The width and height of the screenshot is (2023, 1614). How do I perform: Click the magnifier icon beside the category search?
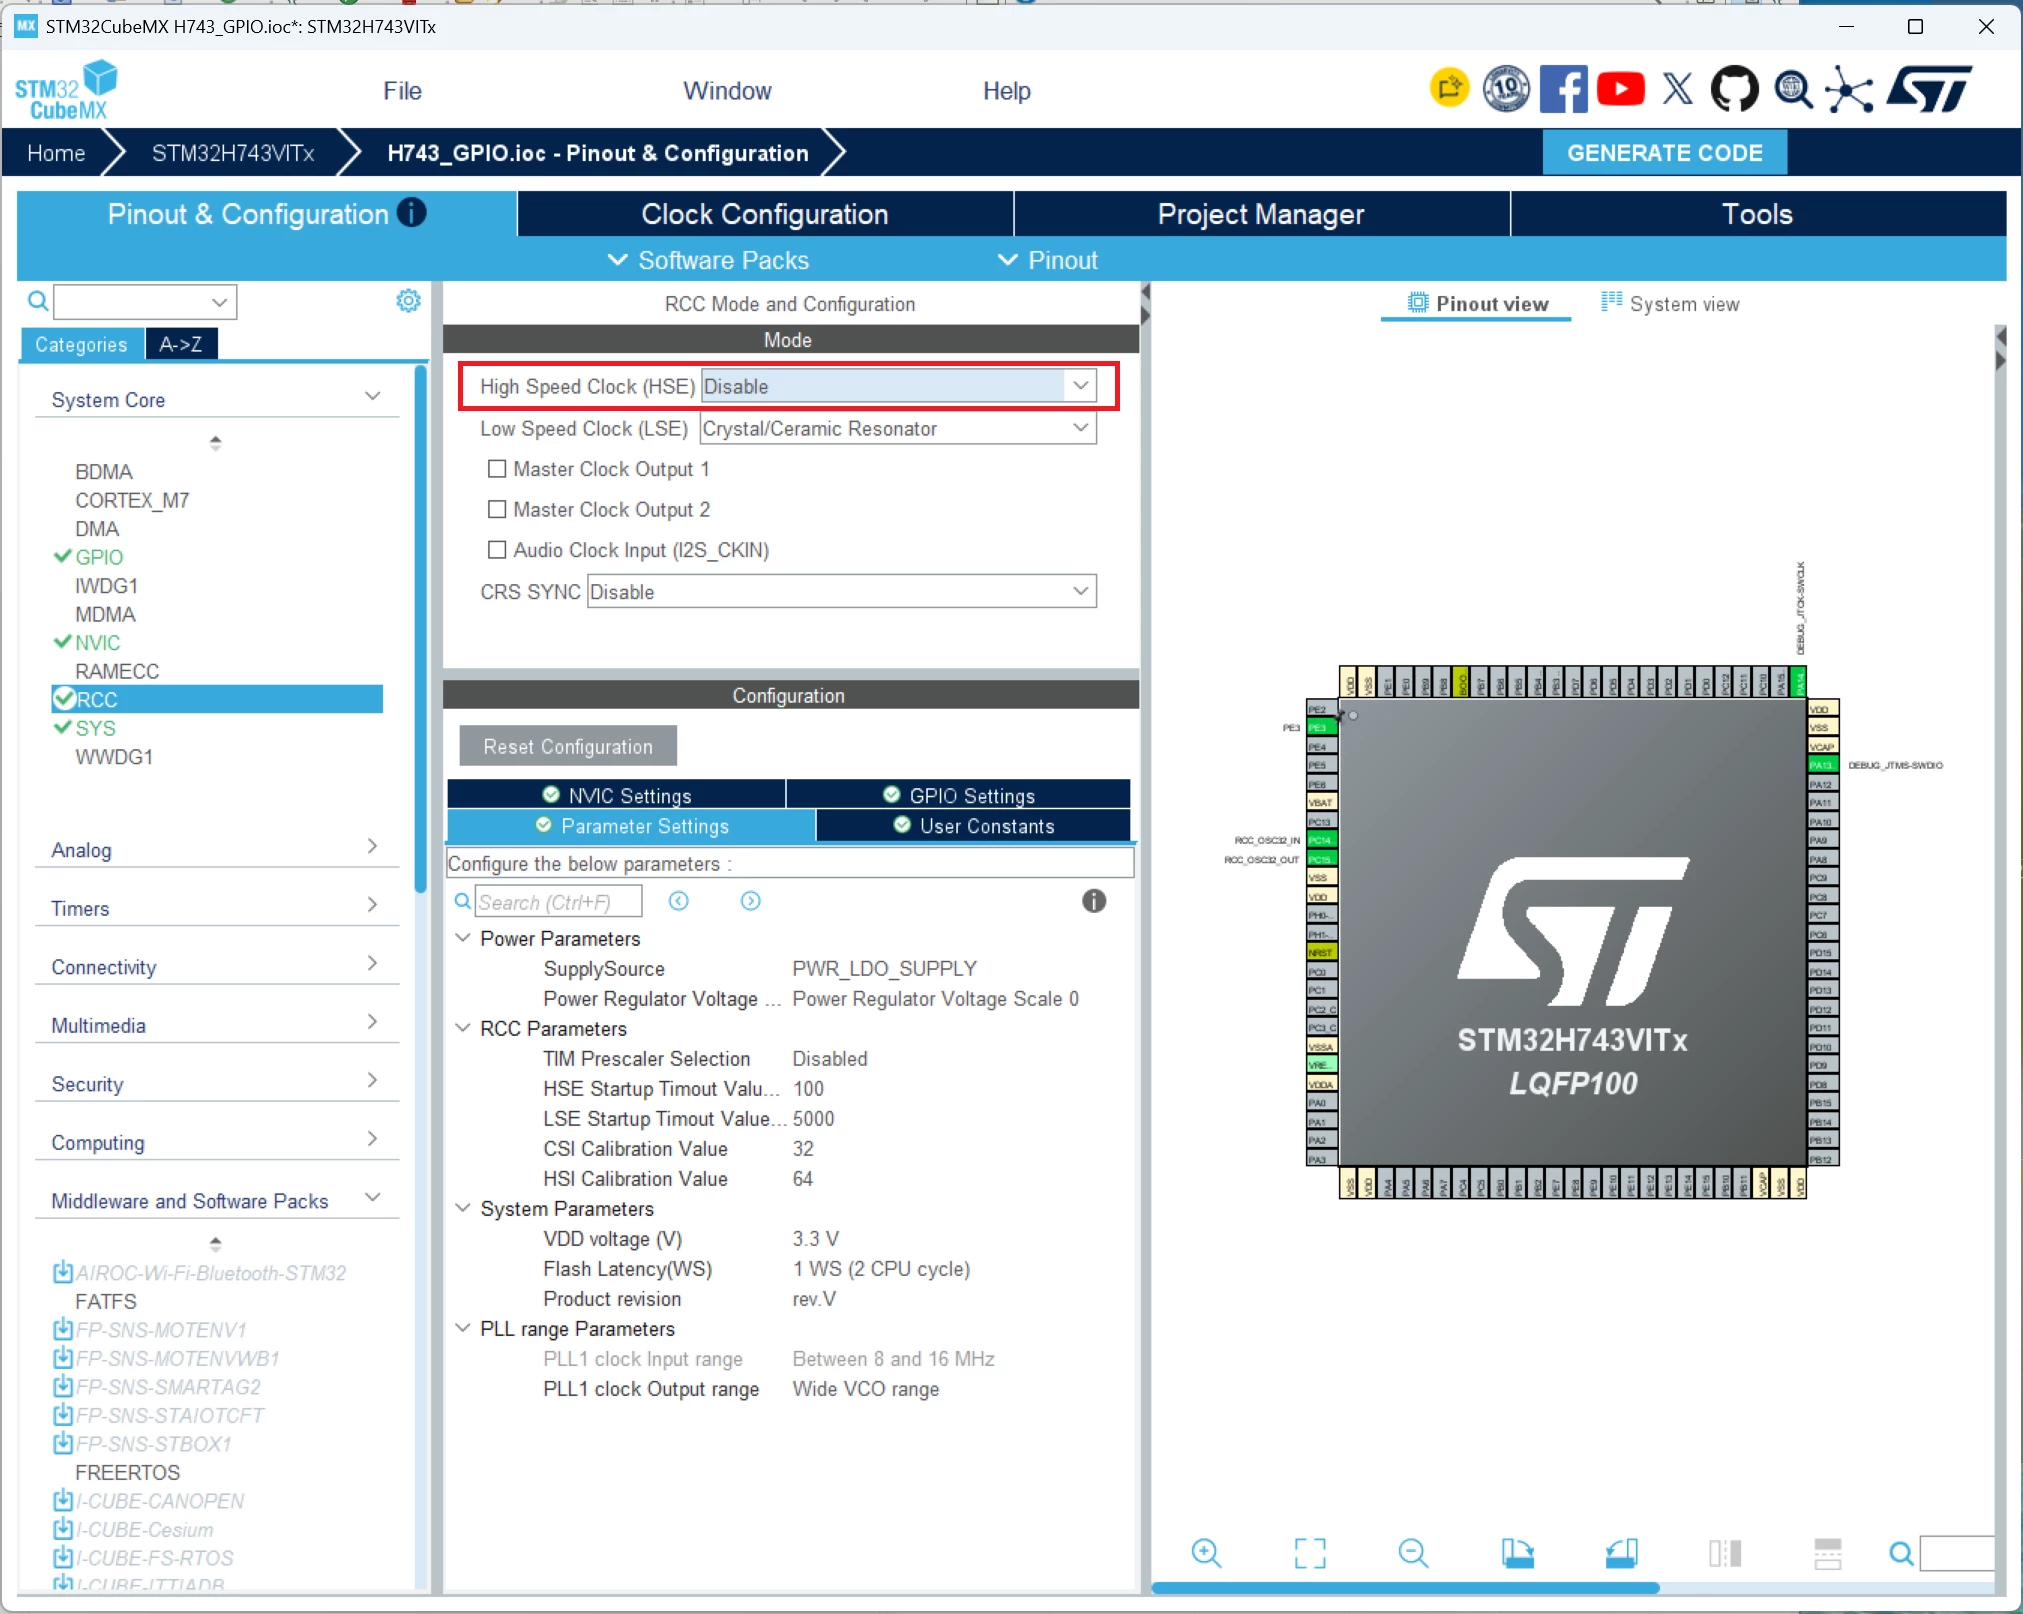pyautogui.click(x=38, y=301)
